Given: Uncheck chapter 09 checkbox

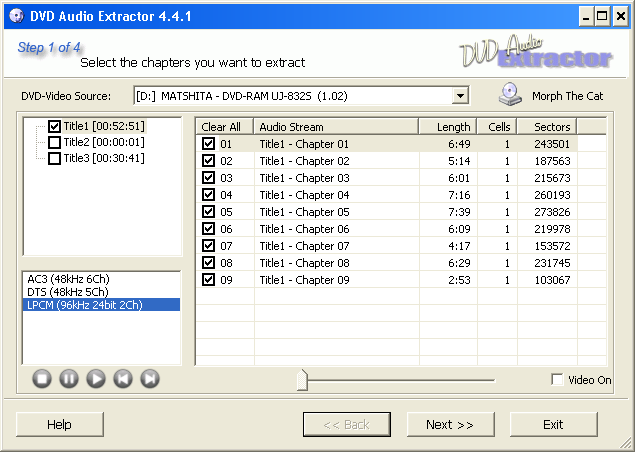Looking at the screenshot, I should point(209,279).
